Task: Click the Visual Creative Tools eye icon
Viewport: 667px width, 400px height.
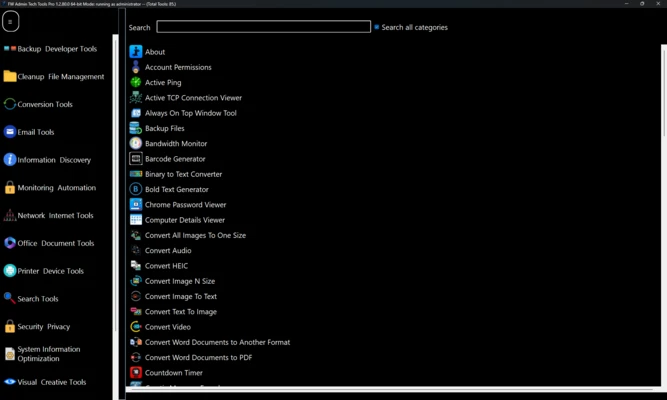Action: [x=10, y=382]
